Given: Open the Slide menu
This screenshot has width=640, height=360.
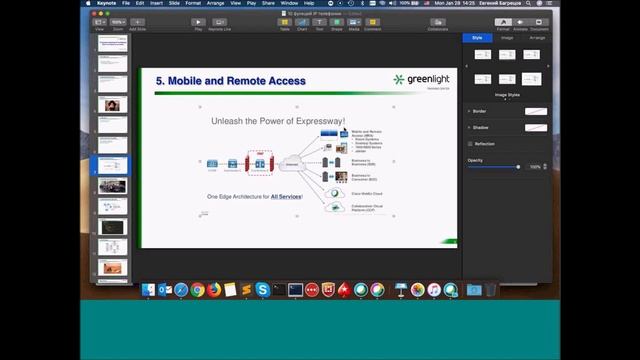Looking at the screenshot, I should point(174,3).
